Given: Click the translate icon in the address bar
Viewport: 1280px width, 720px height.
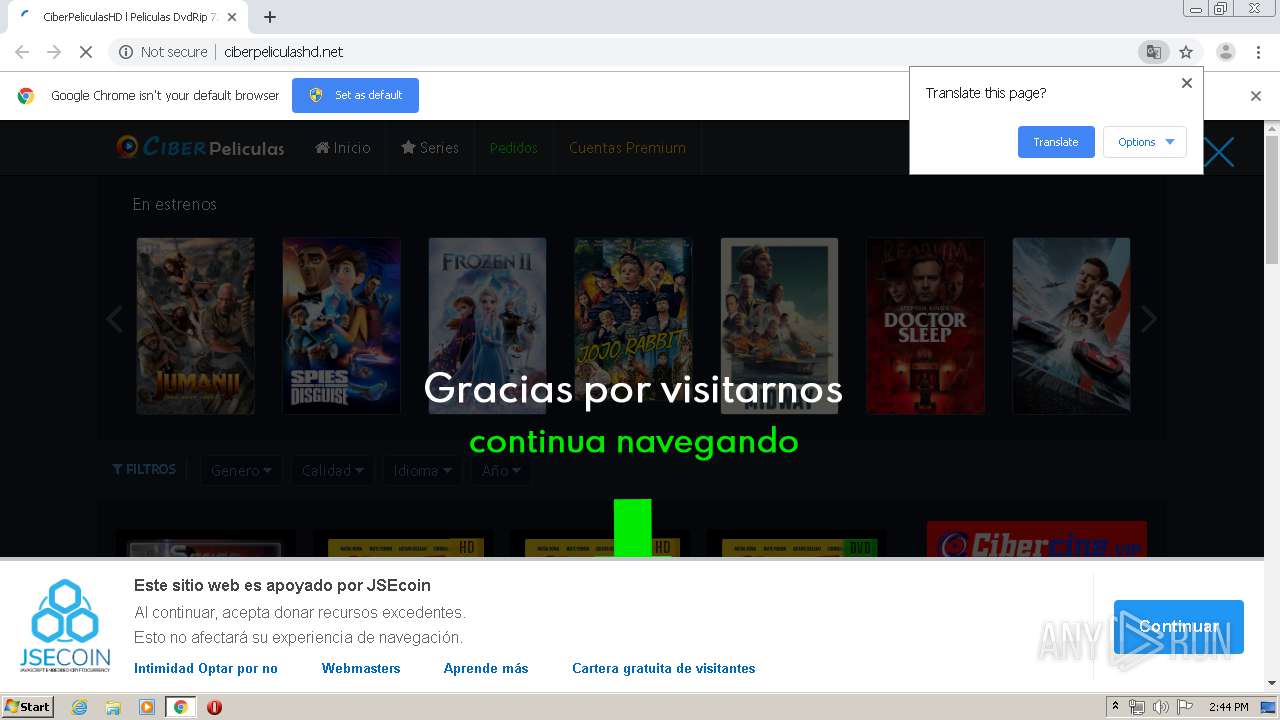Looking at the screenshot, I should point(1153,52).
